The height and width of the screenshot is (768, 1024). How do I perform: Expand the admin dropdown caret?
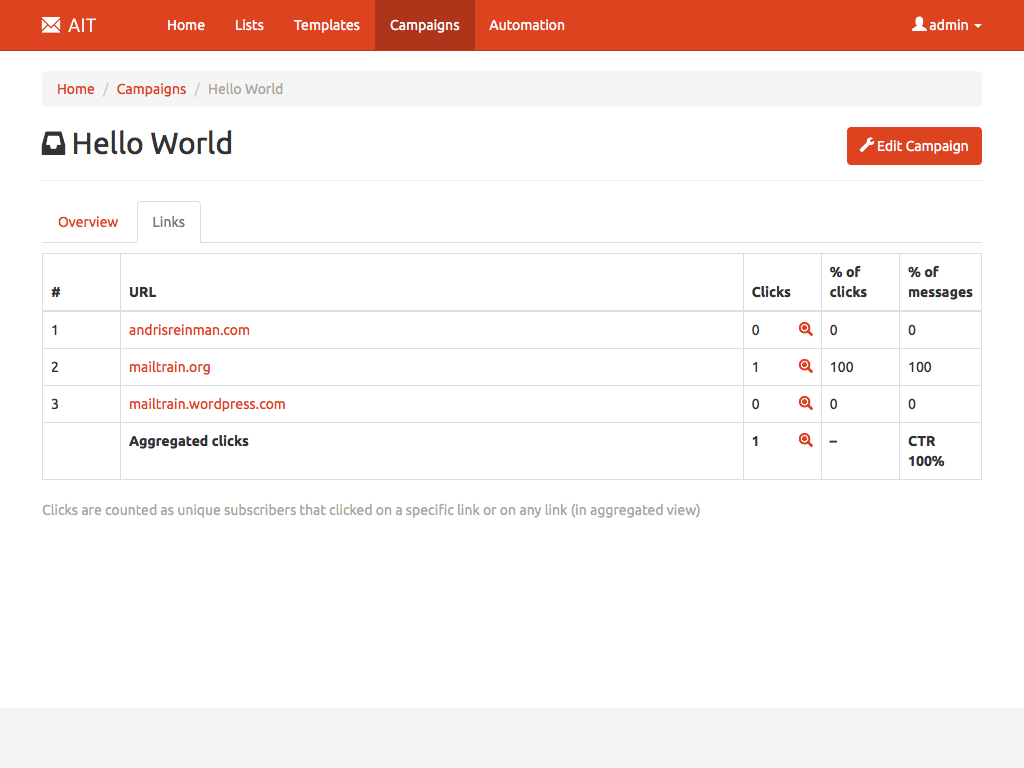(x=977, y=26)
